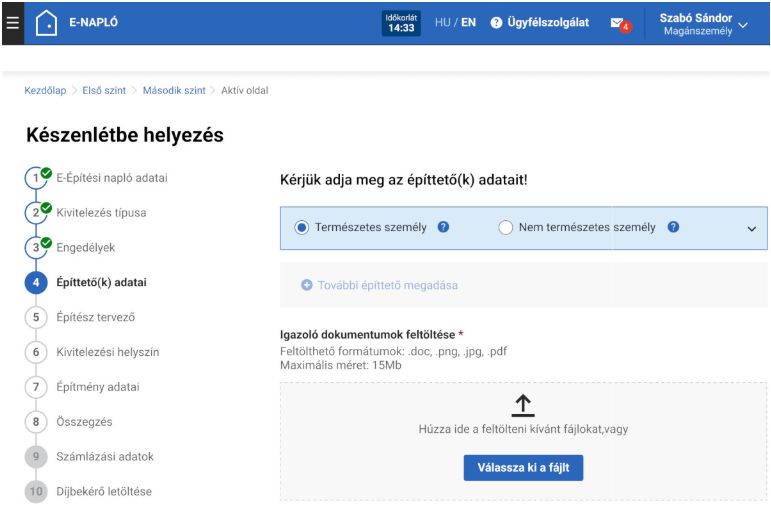
Task: Click the Időkorlát timer display
Action: pos(401,23)
